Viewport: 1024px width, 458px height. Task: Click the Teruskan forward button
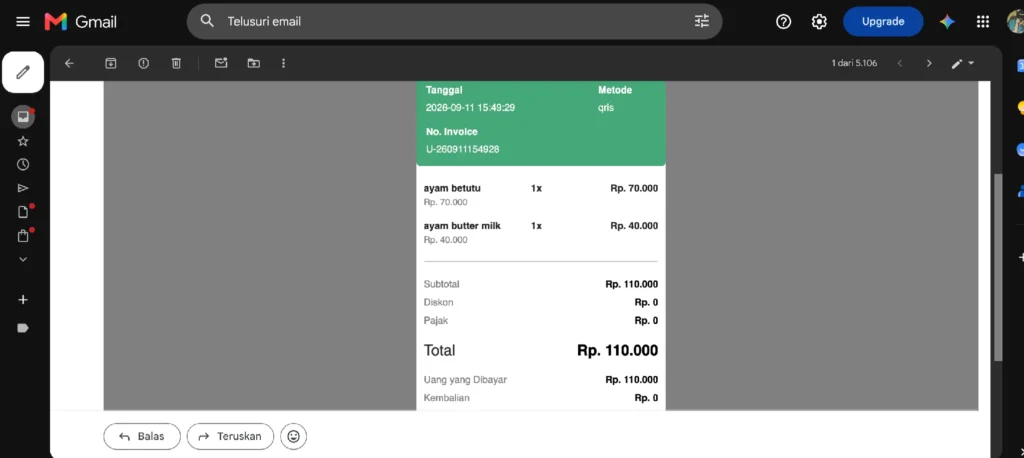pyautogui.click(x=230, y=436)
